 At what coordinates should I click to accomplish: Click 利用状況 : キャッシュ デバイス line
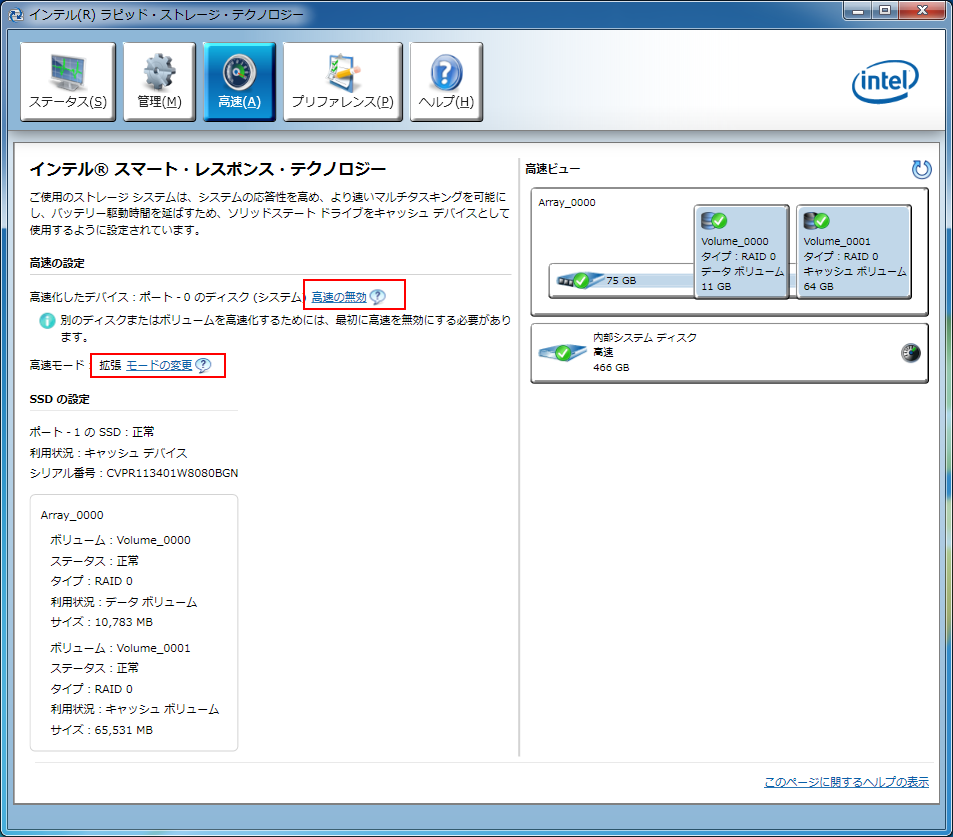(x=108, y=453)
